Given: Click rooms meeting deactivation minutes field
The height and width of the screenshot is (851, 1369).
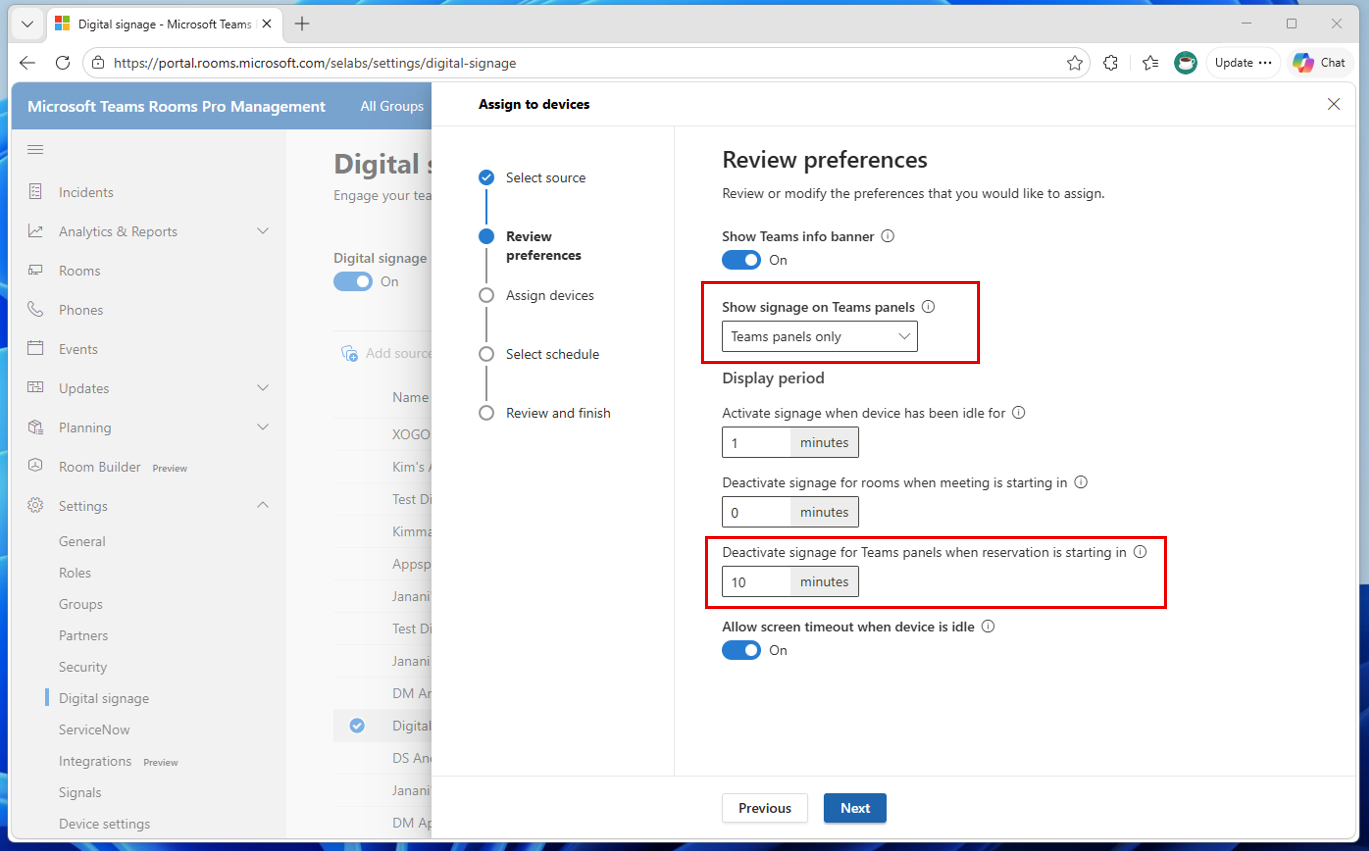Looking at the screenshot, I should [x=756, y=512].
